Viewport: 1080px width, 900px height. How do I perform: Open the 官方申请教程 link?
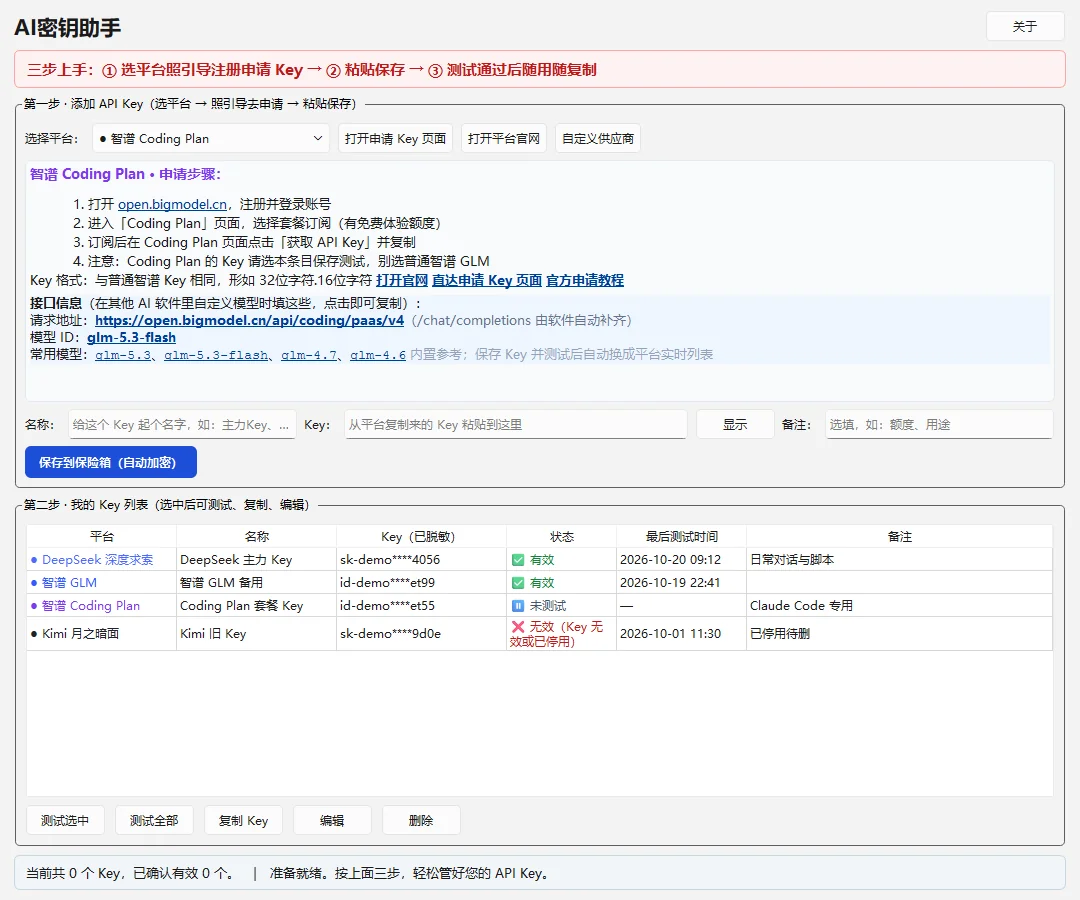[585, 280]
